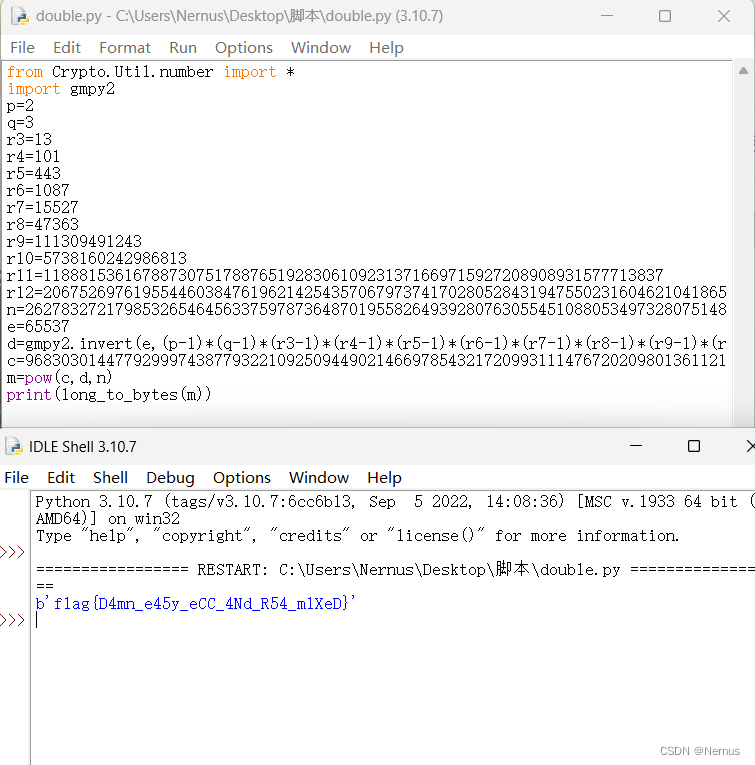Click the Python icon in IDLE Shell title bar
Image resolution: width=755 pixels, height=765 pixels.
coord(14,446)
